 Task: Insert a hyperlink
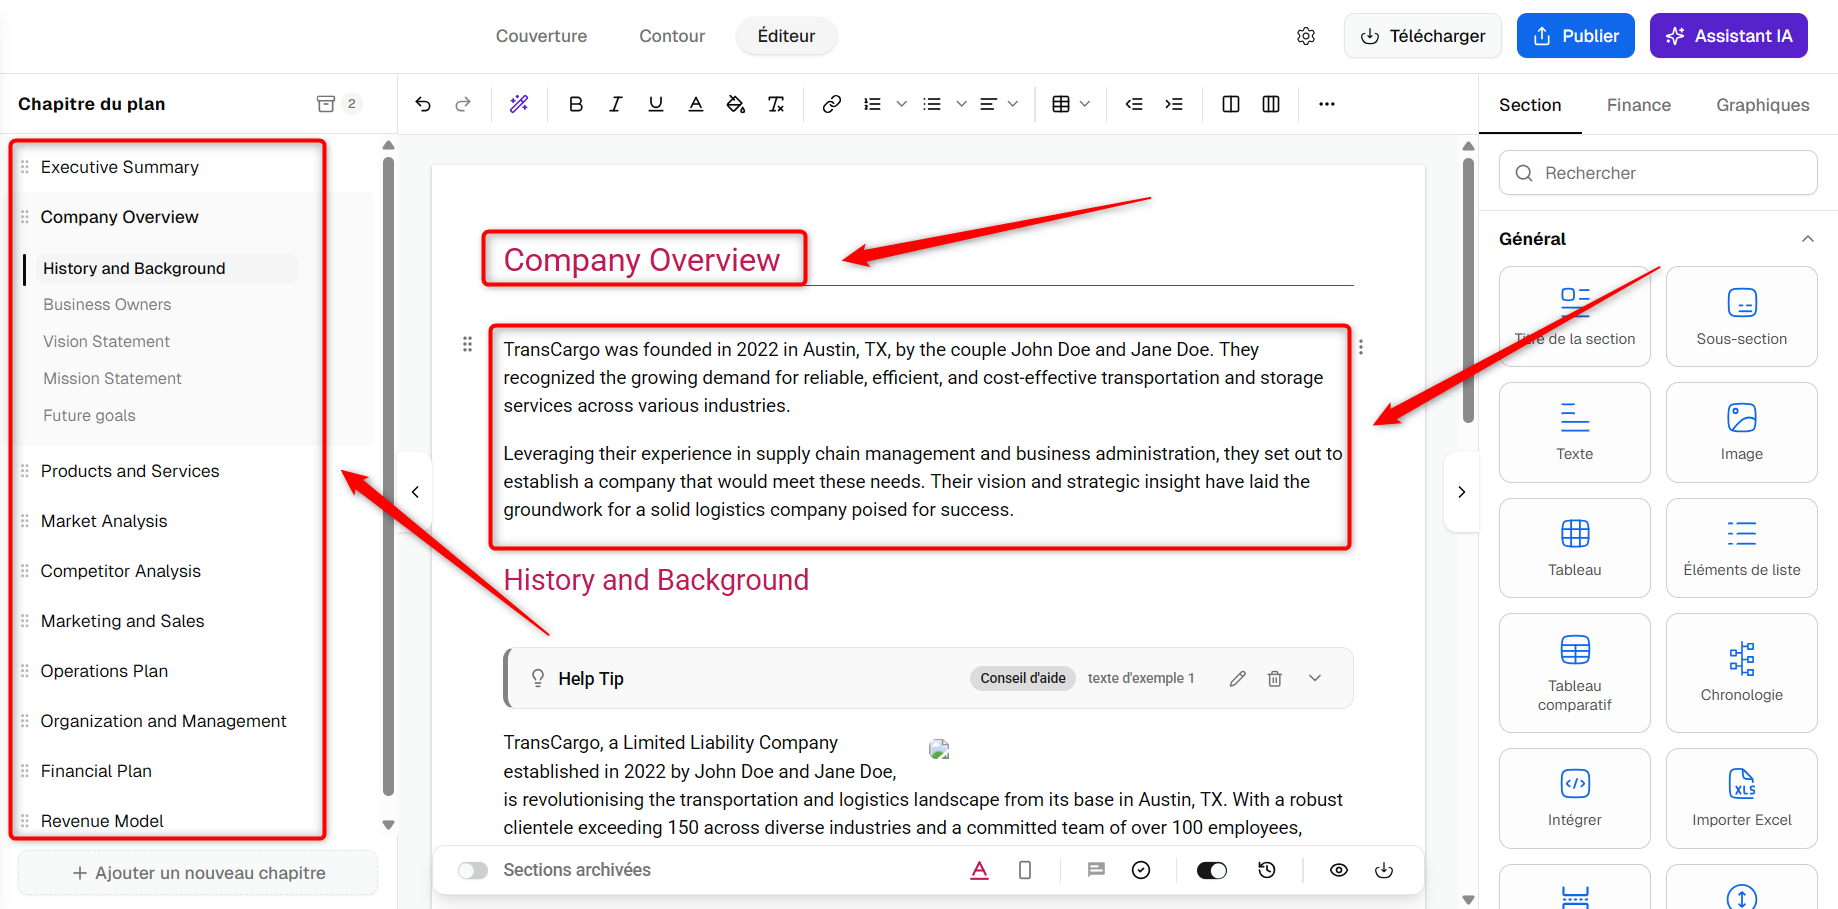(x=832, y=104)
